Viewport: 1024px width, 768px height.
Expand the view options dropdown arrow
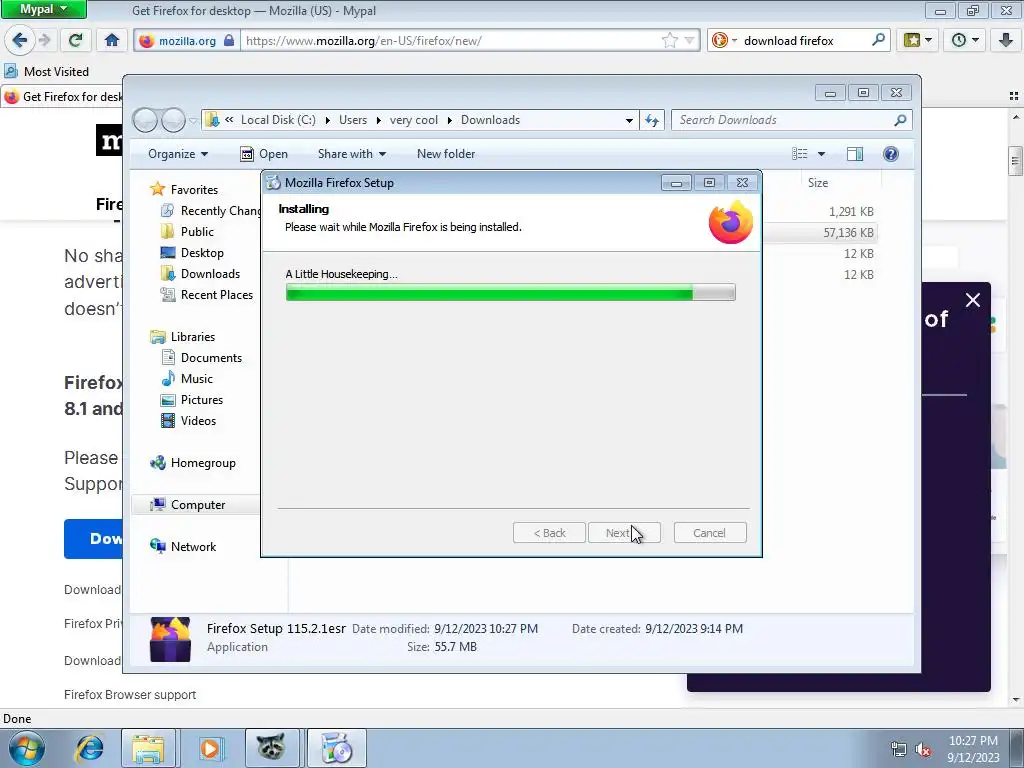coord(822,154)
